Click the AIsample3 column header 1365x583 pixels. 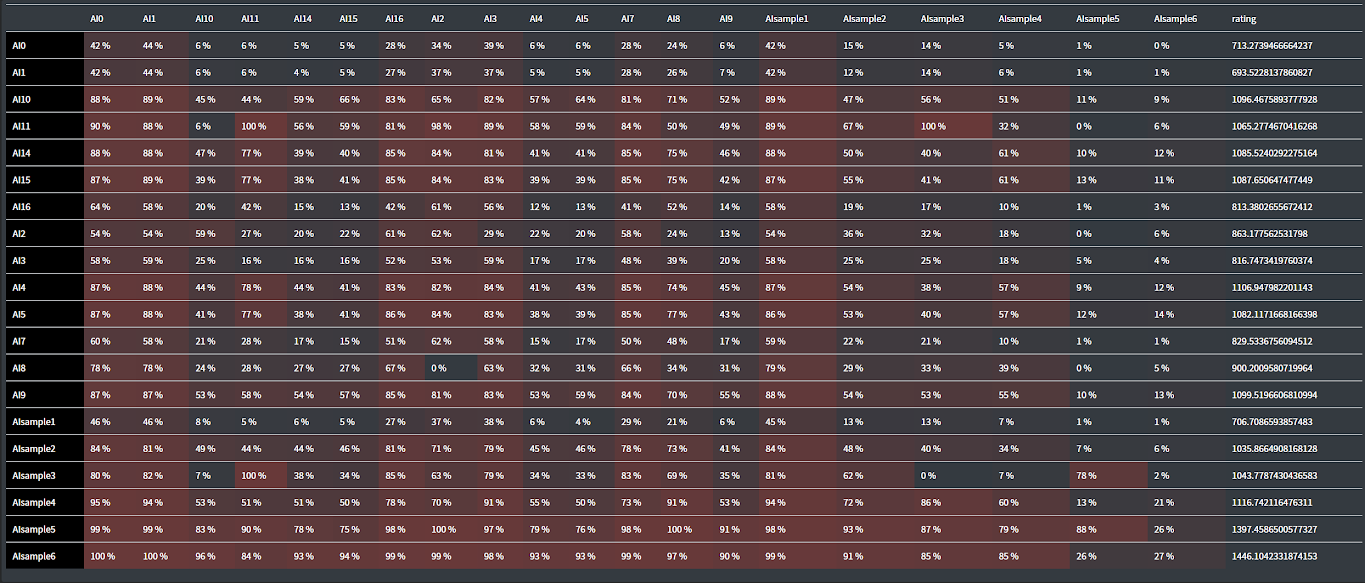[x=943, y=19]
